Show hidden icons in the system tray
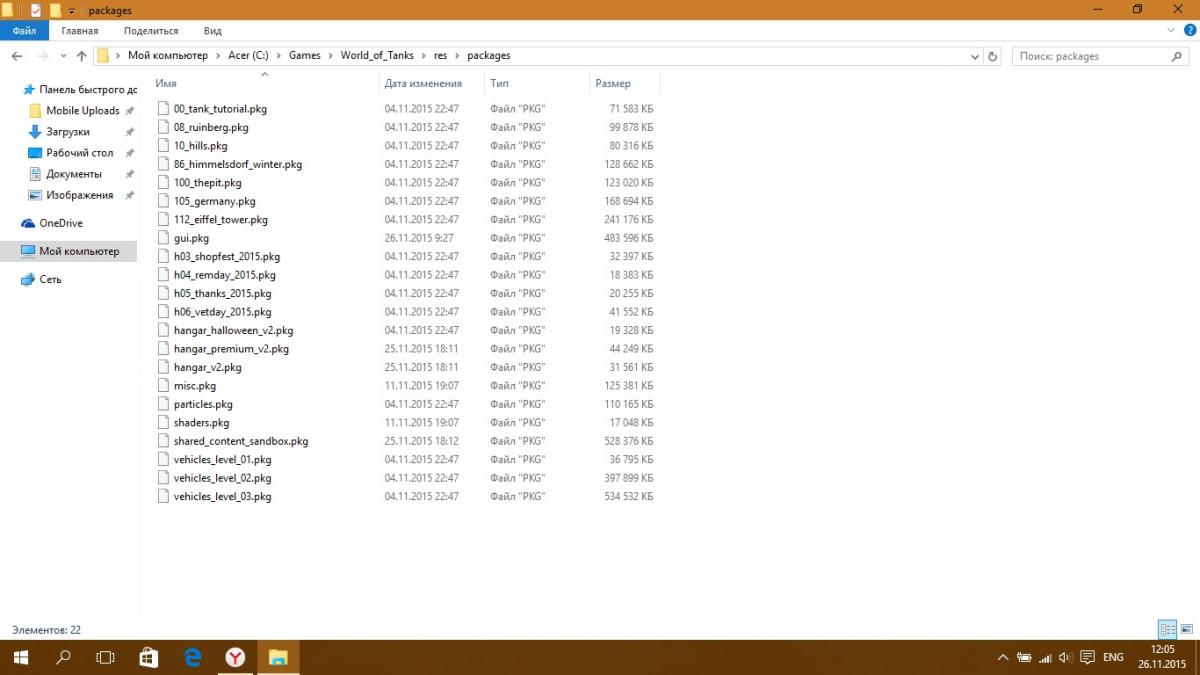The width and height of the screenshot is (1200, 675). coord(1003,658)
